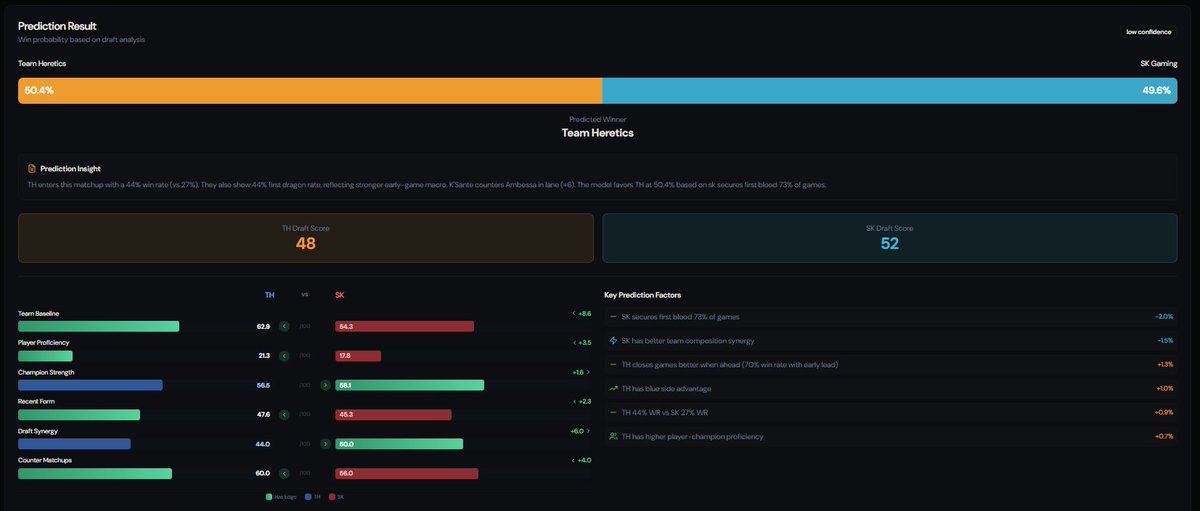The image size is (1200, 511).
Task: Click the blue 49.6% win probability bar
Action: (x=890, y=90)
